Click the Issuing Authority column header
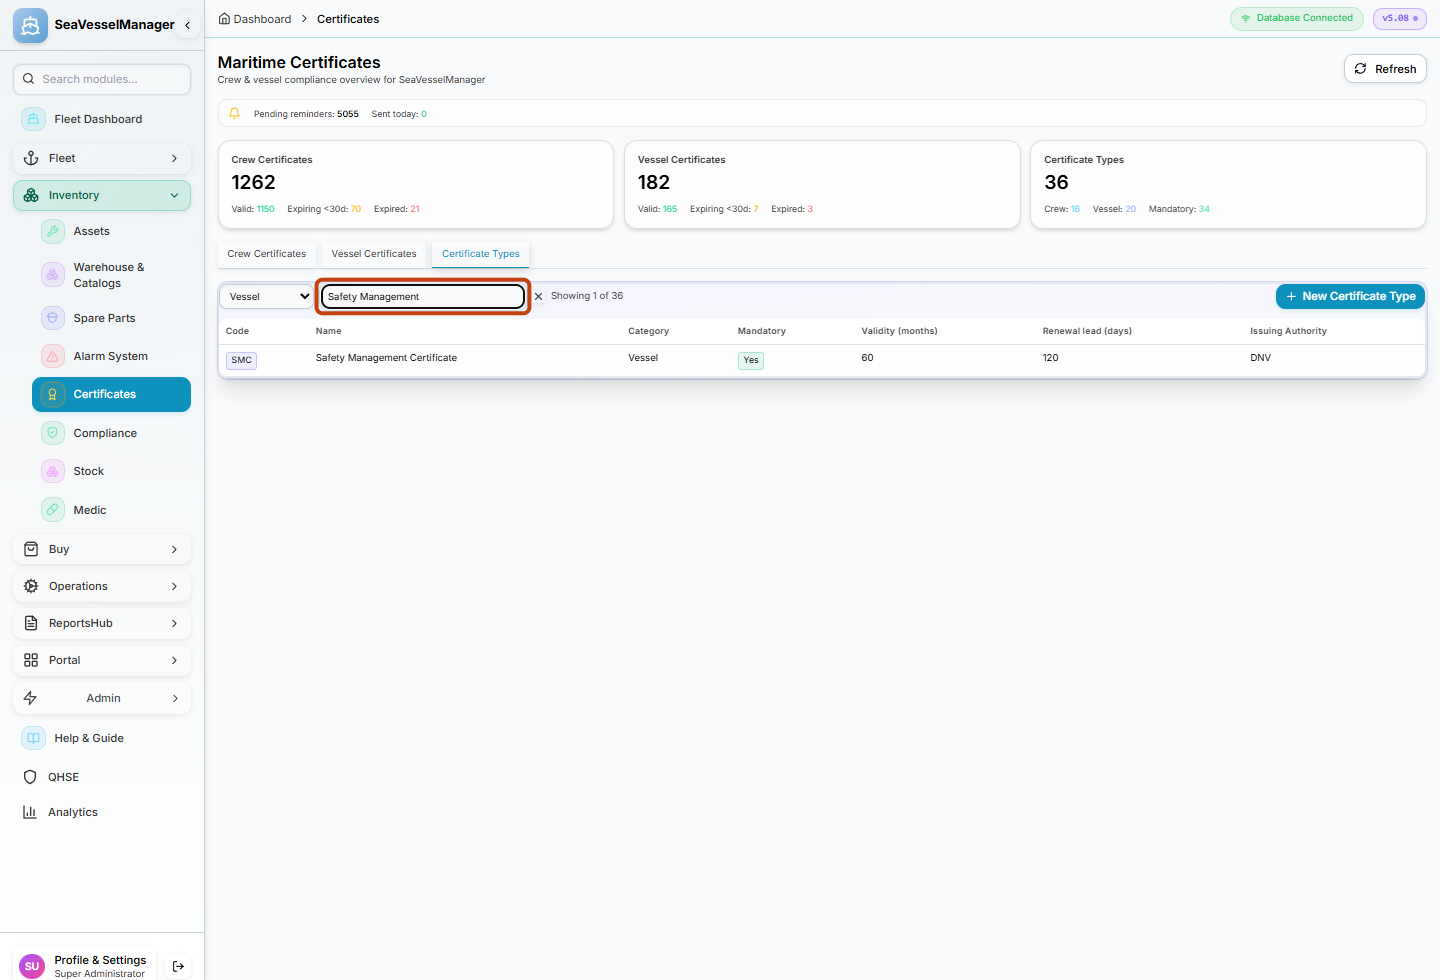The image size is (1440, 980). (1288, 331)
